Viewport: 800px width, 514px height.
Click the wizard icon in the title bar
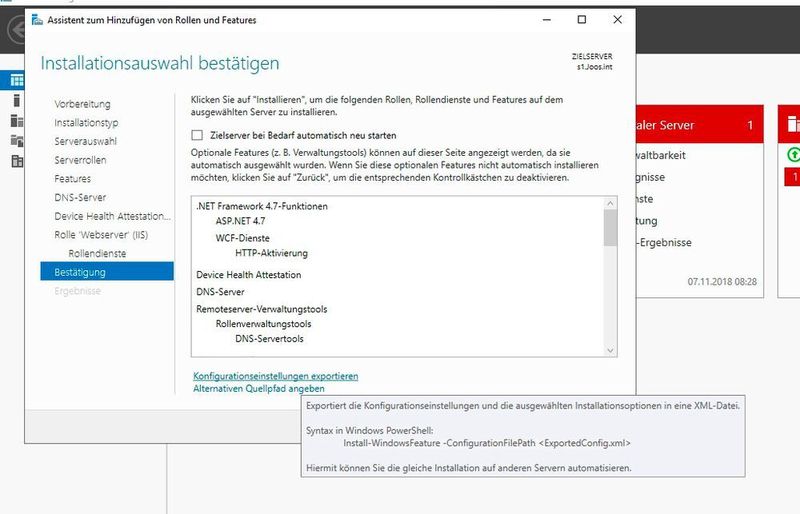coord(37,20)
